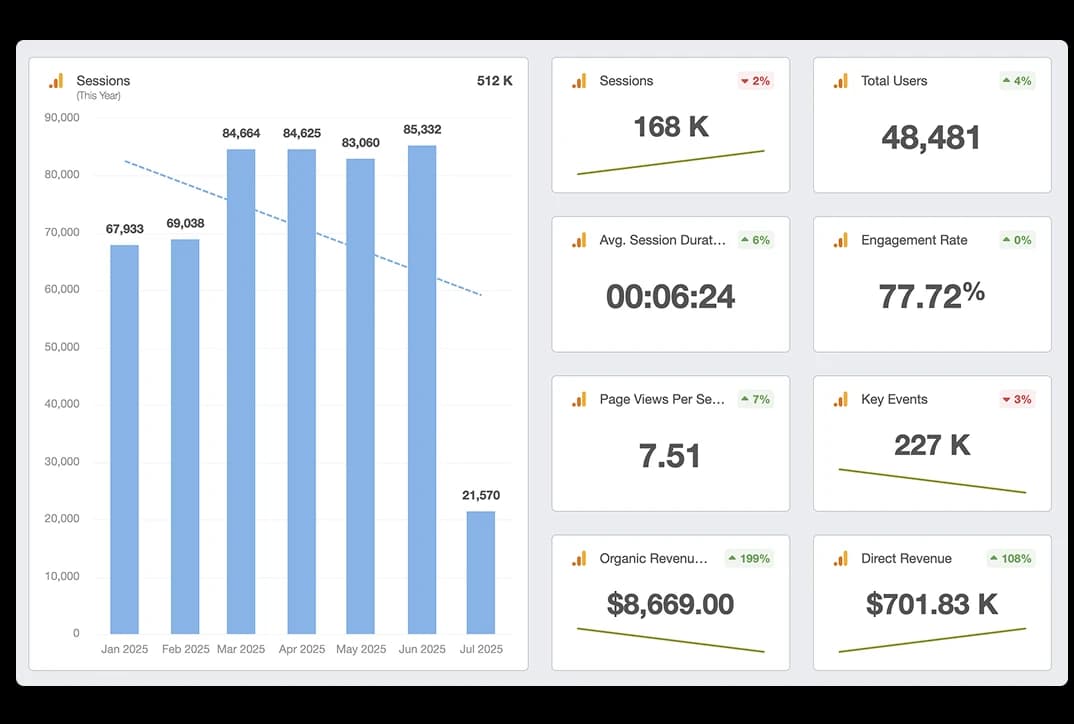This screenshot has height=724, width=1074.
Task: Click the analytics icon on Engagement Rate card
Action: click(x=841, y=240)
